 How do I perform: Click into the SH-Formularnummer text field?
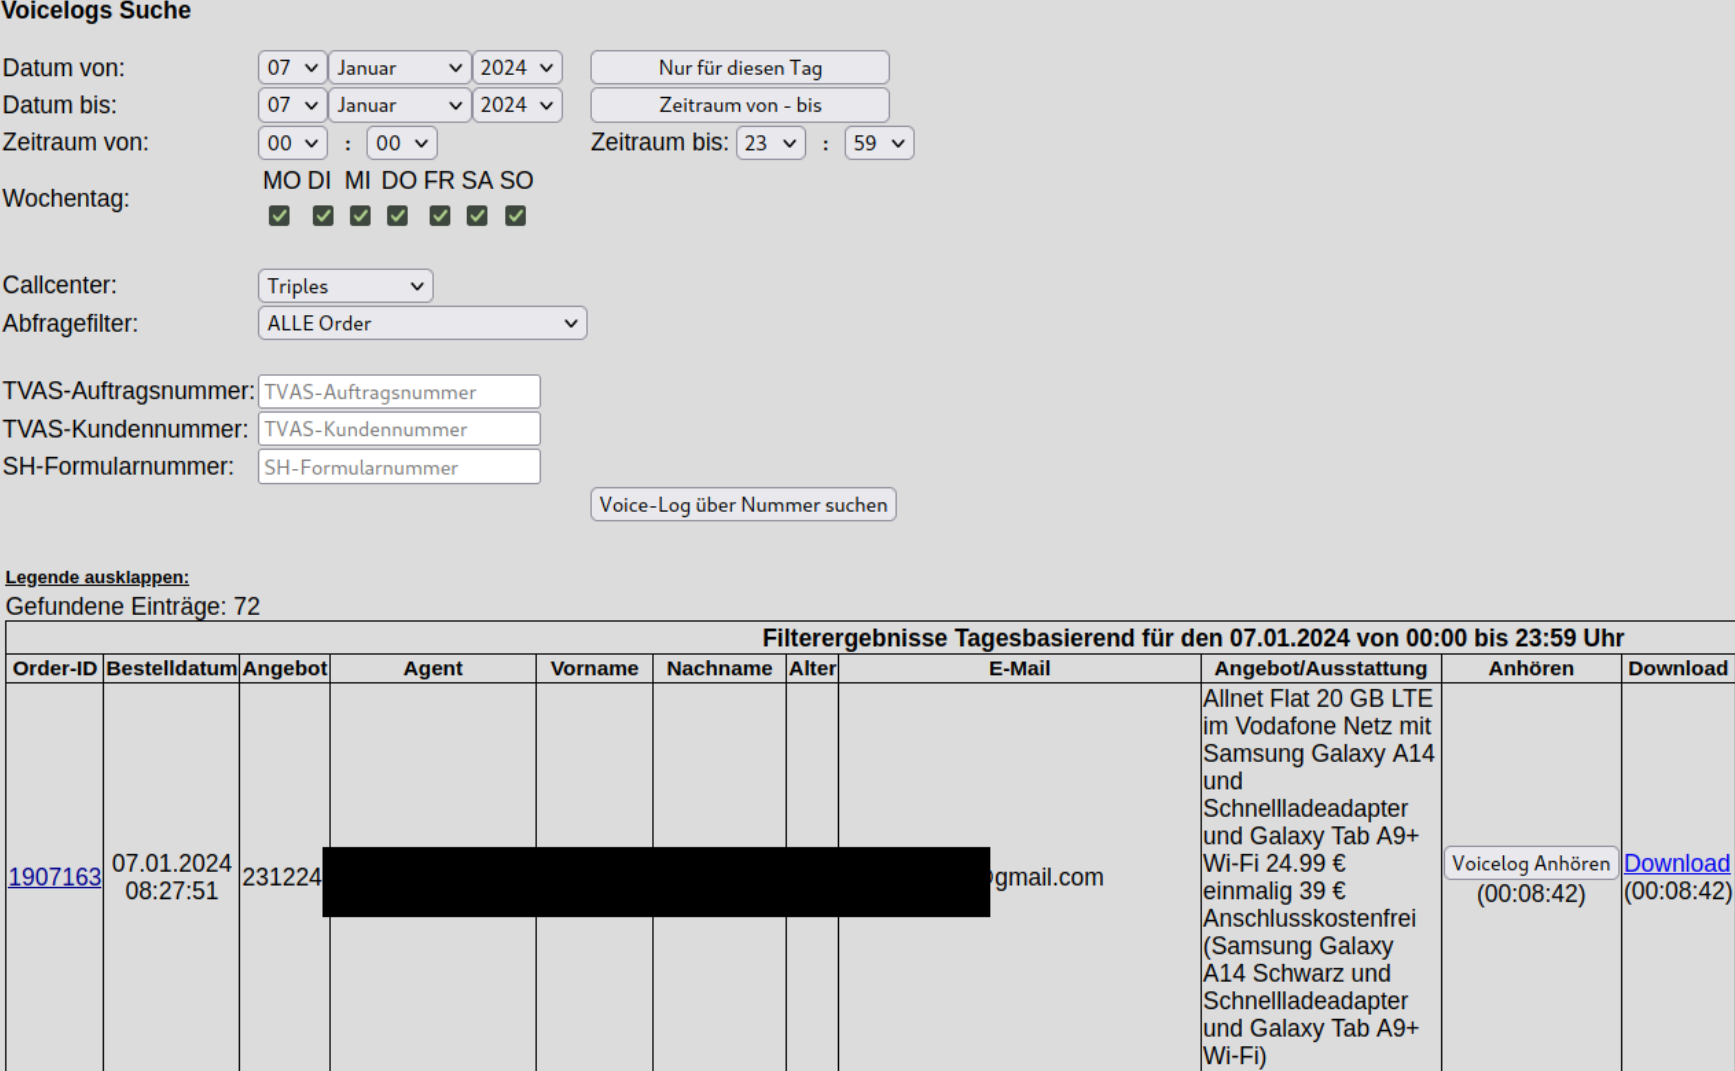399,467
